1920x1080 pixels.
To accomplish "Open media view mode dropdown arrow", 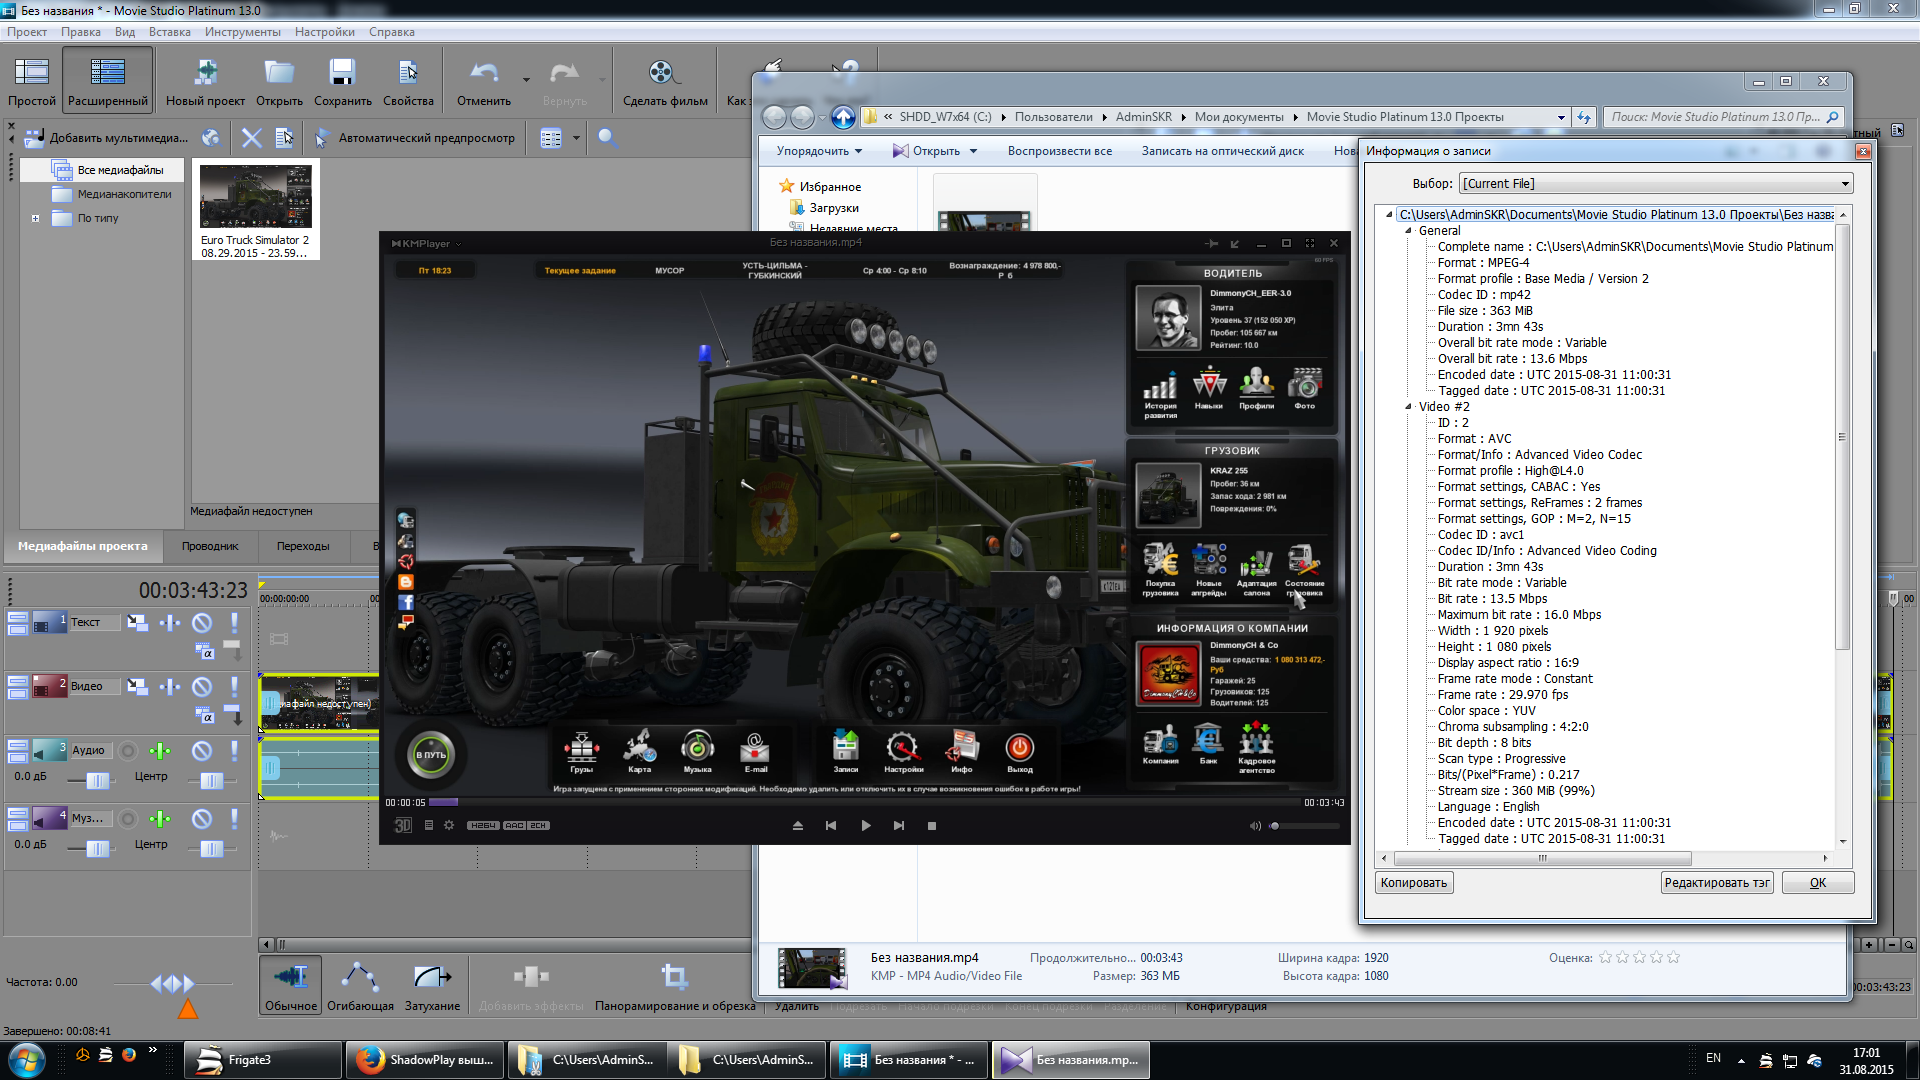I will point(576,138).
